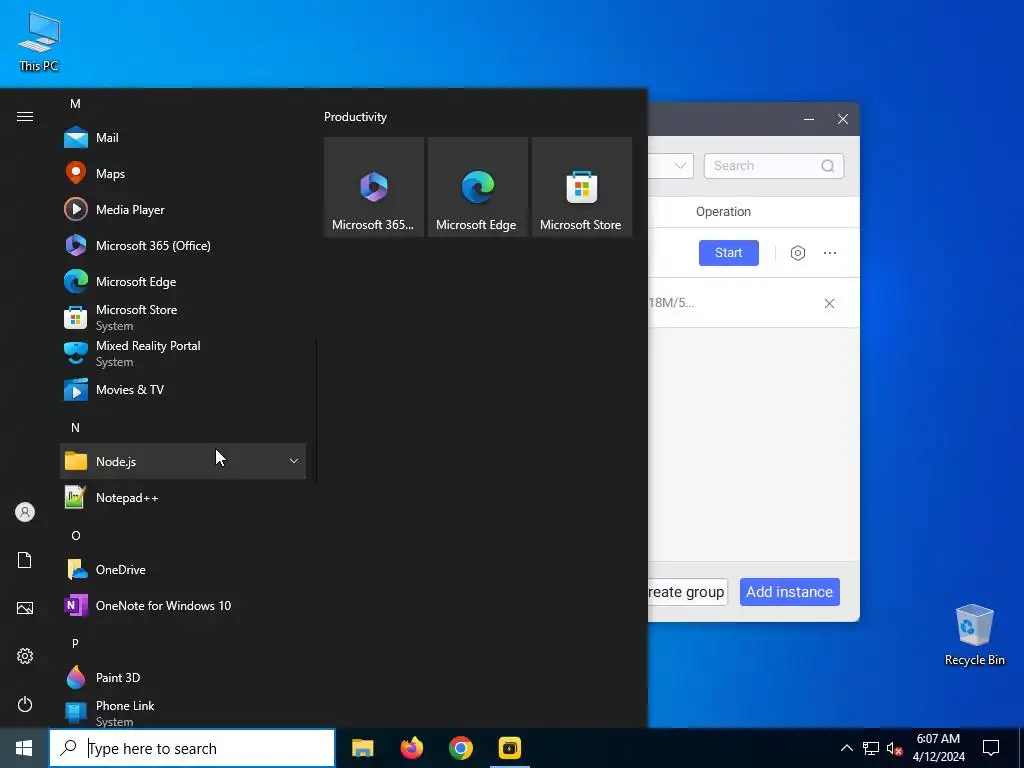Expand the Node.js folder

183,461
